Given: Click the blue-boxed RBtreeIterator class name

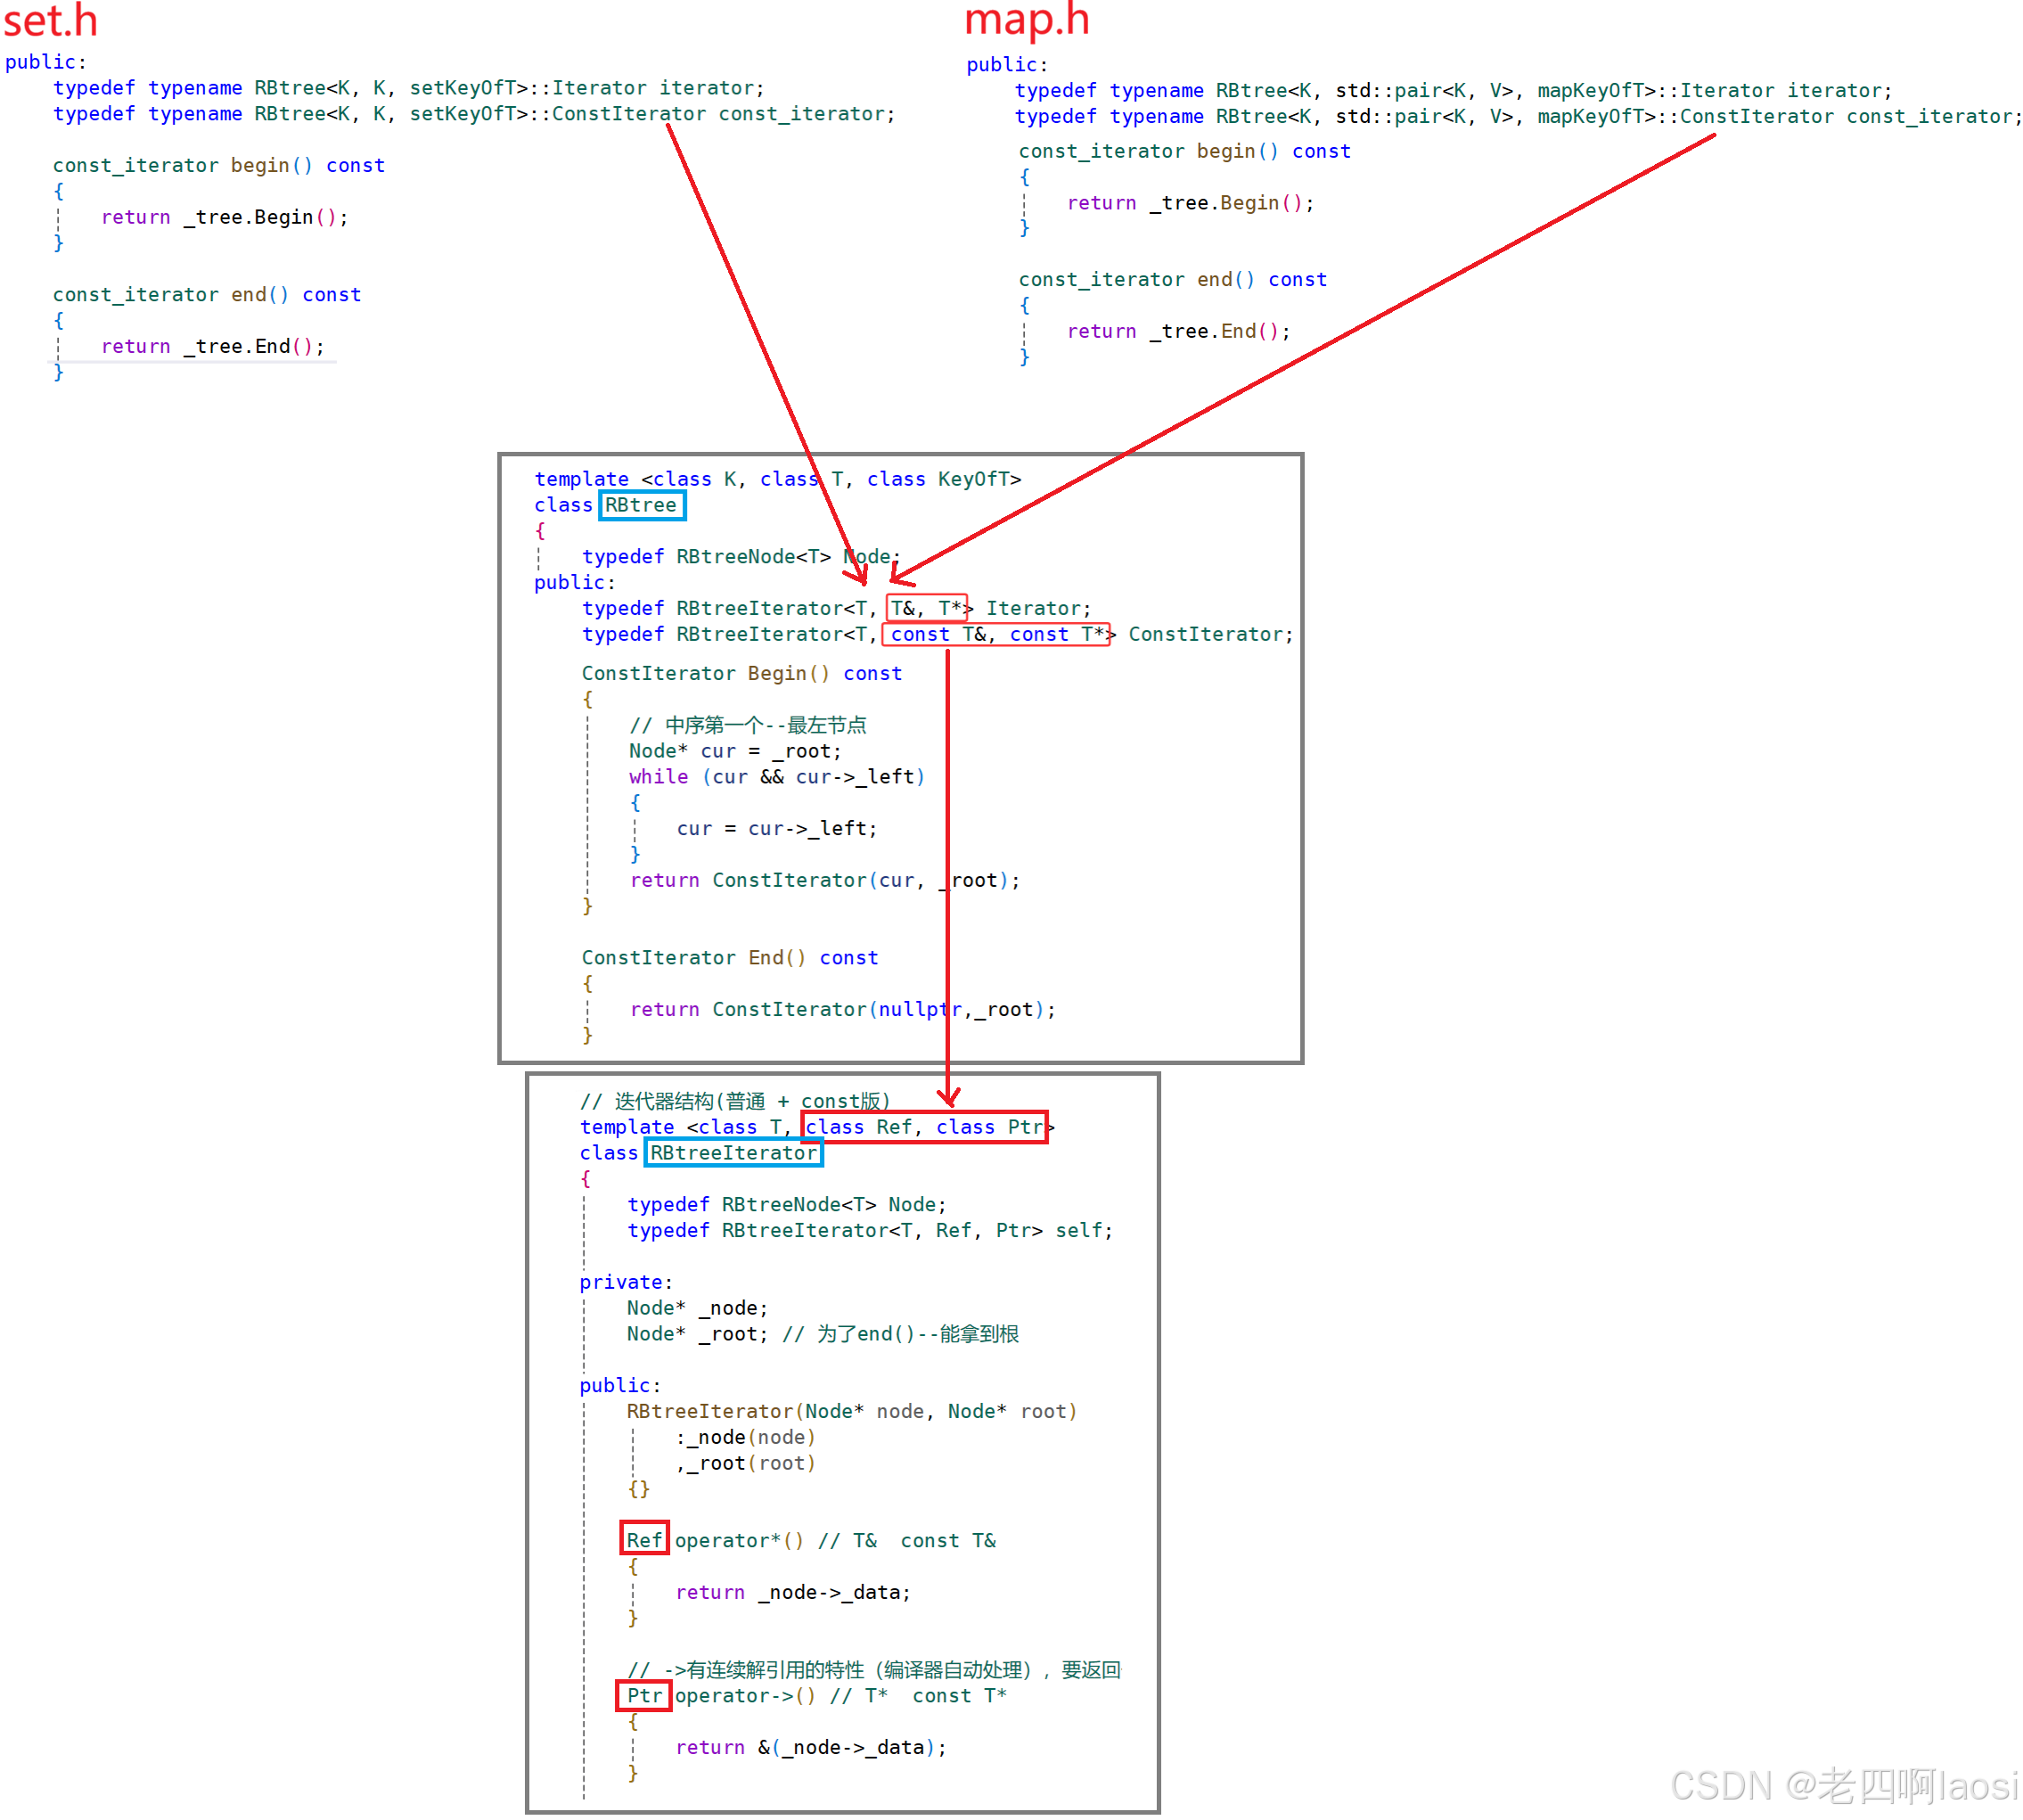Looking at the screenshot, I should (733, 1153).
